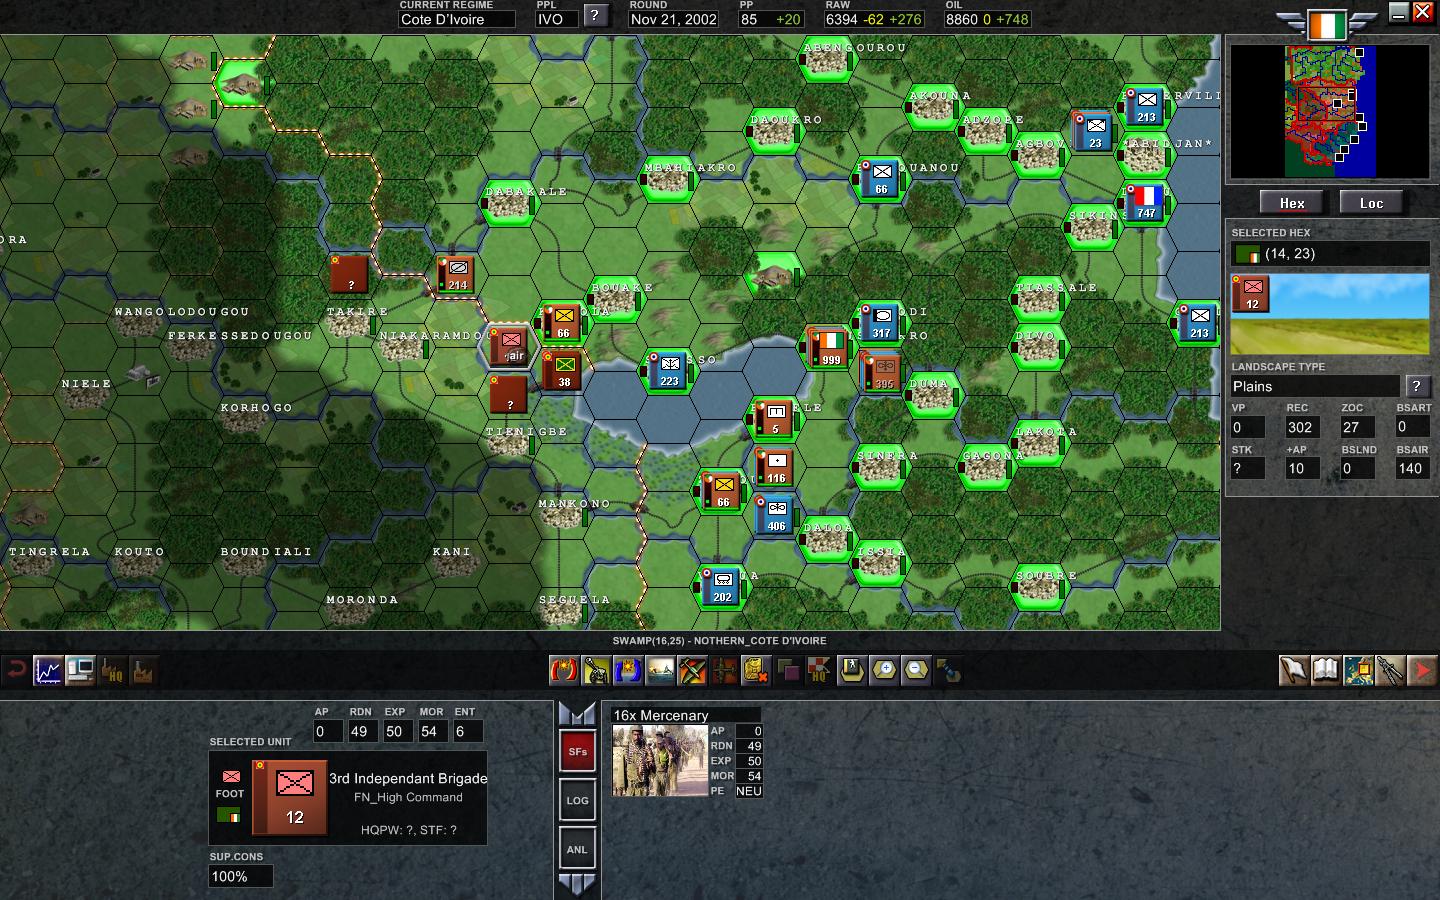Viewport: 1440px width, 900px height.
Task: Select the red unit 395 counter
Action: 883,372
